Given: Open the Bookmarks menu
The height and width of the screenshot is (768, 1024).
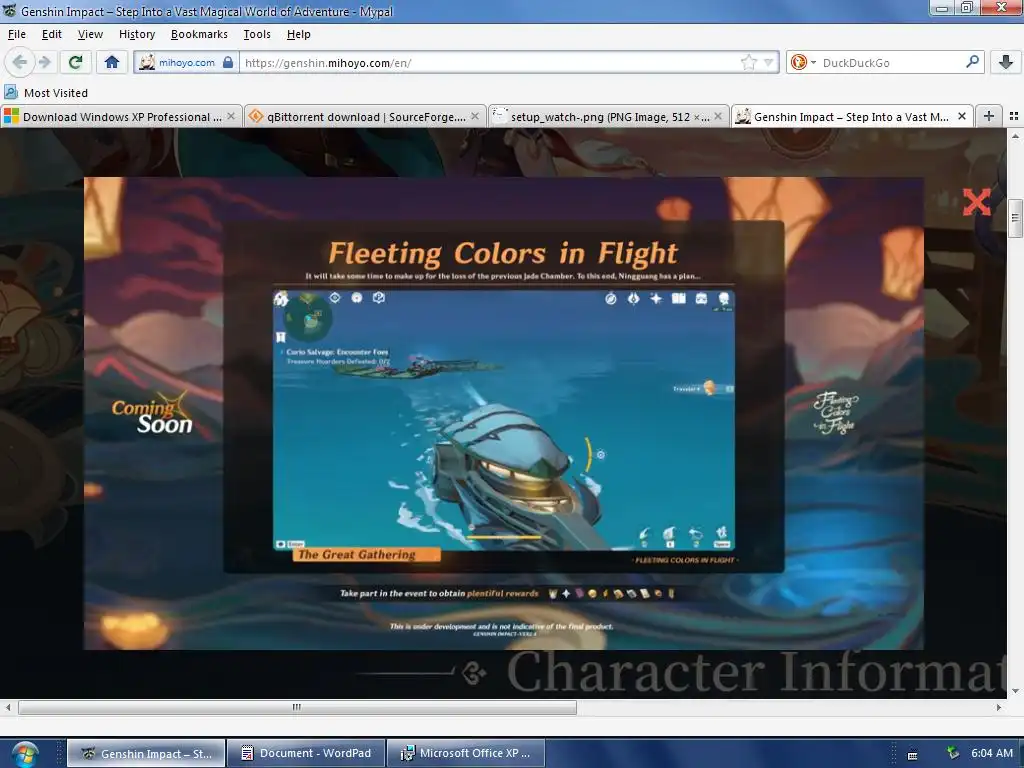Looking at the screenshot, I should [199, 34].
